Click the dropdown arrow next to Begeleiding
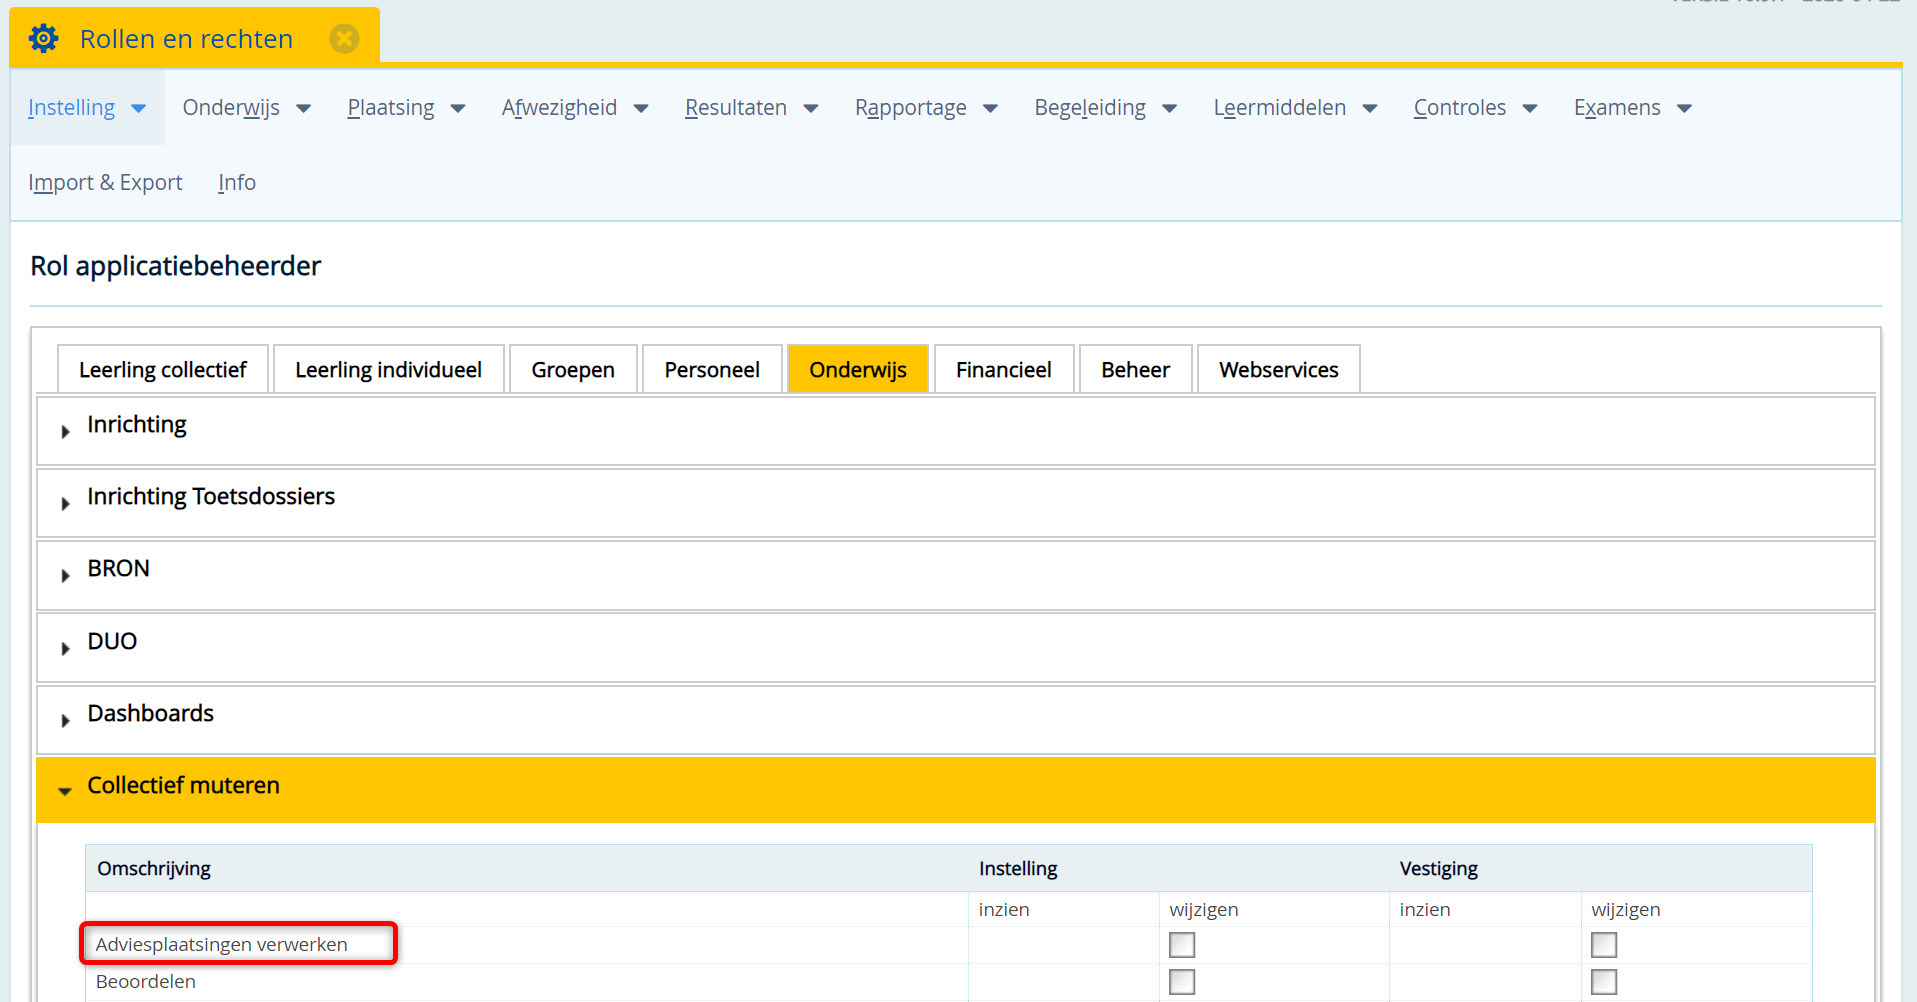 pos(1169,109)
